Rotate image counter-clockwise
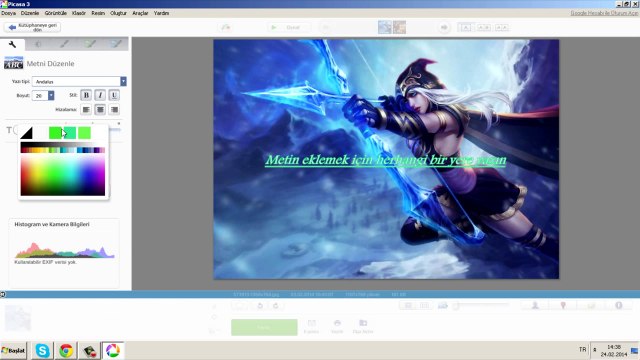 [260, 306]
